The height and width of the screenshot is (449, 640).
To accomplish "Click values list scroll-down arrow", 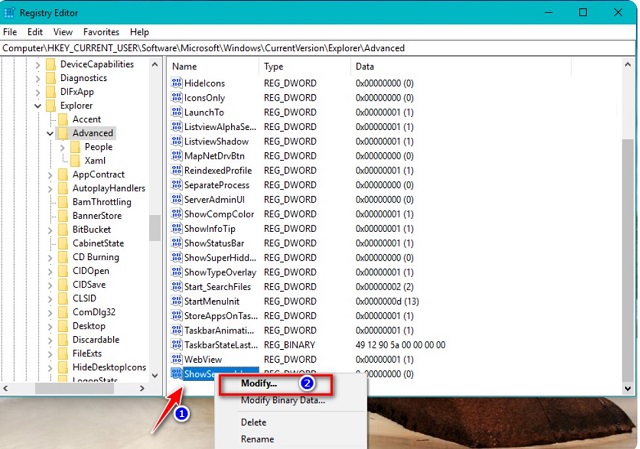I will pos(628,388).
